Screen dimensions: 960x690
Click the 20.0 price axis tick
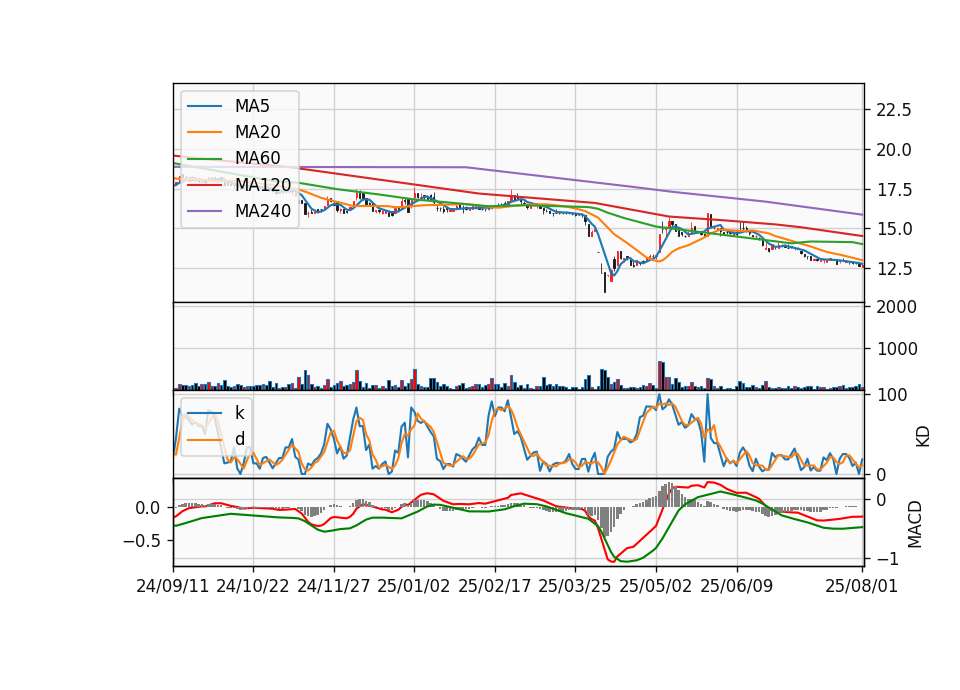(894, 150)
